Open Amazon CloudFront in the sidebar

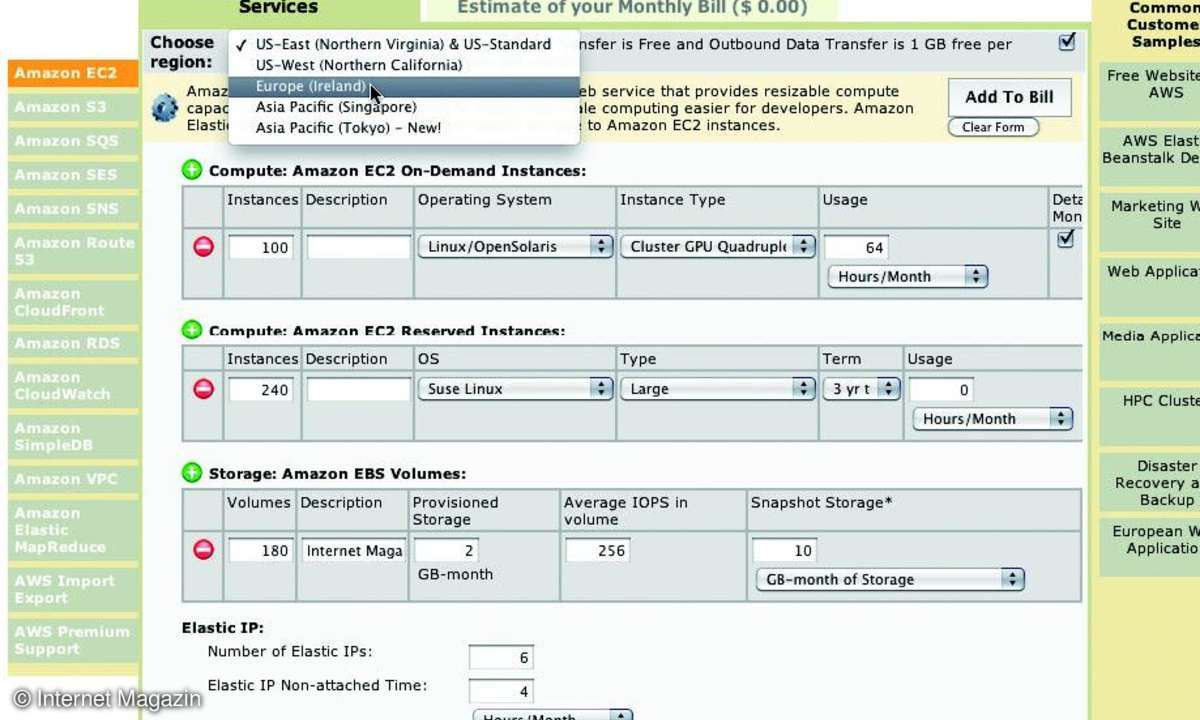click(x=73, y=302)
